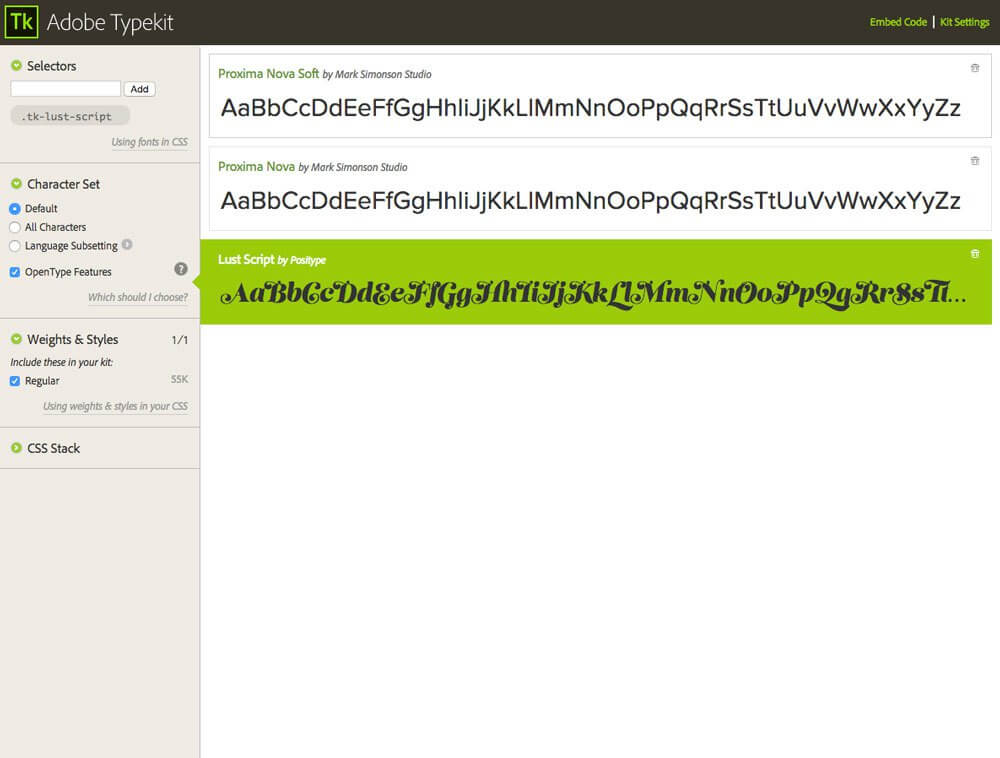Click the 55K file size value

[x=179, y=379]
